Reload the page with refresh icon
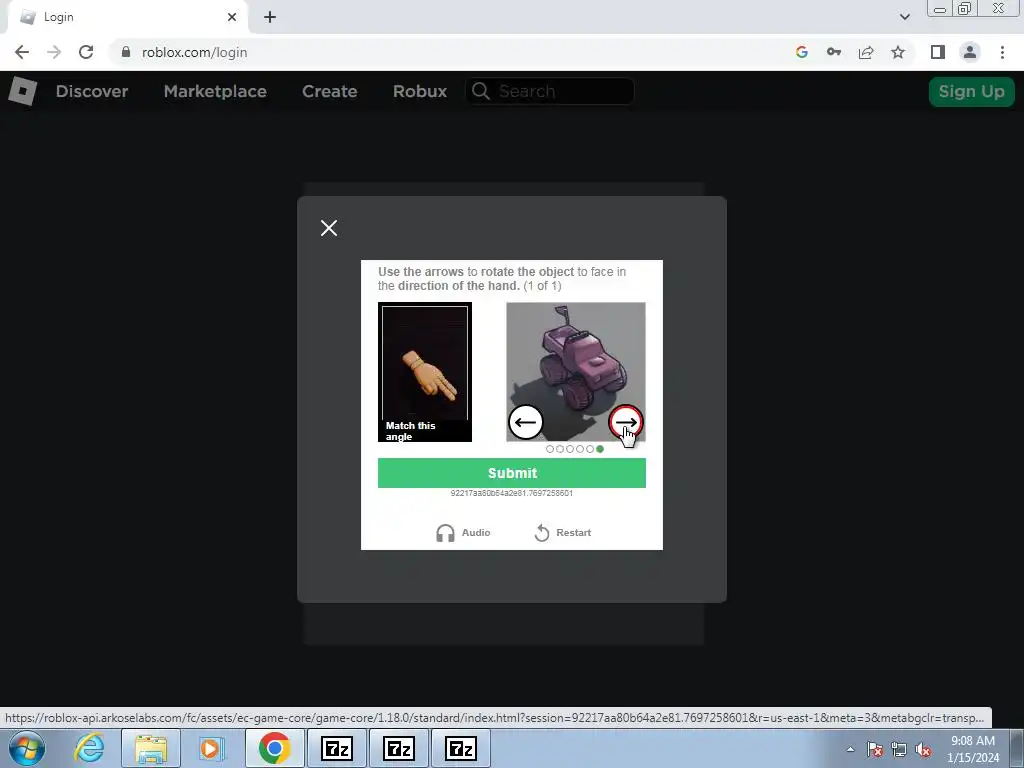Image resolution: width=1024 pixels, height=768 pixels. pyautogui.click(x=86, y=52)
